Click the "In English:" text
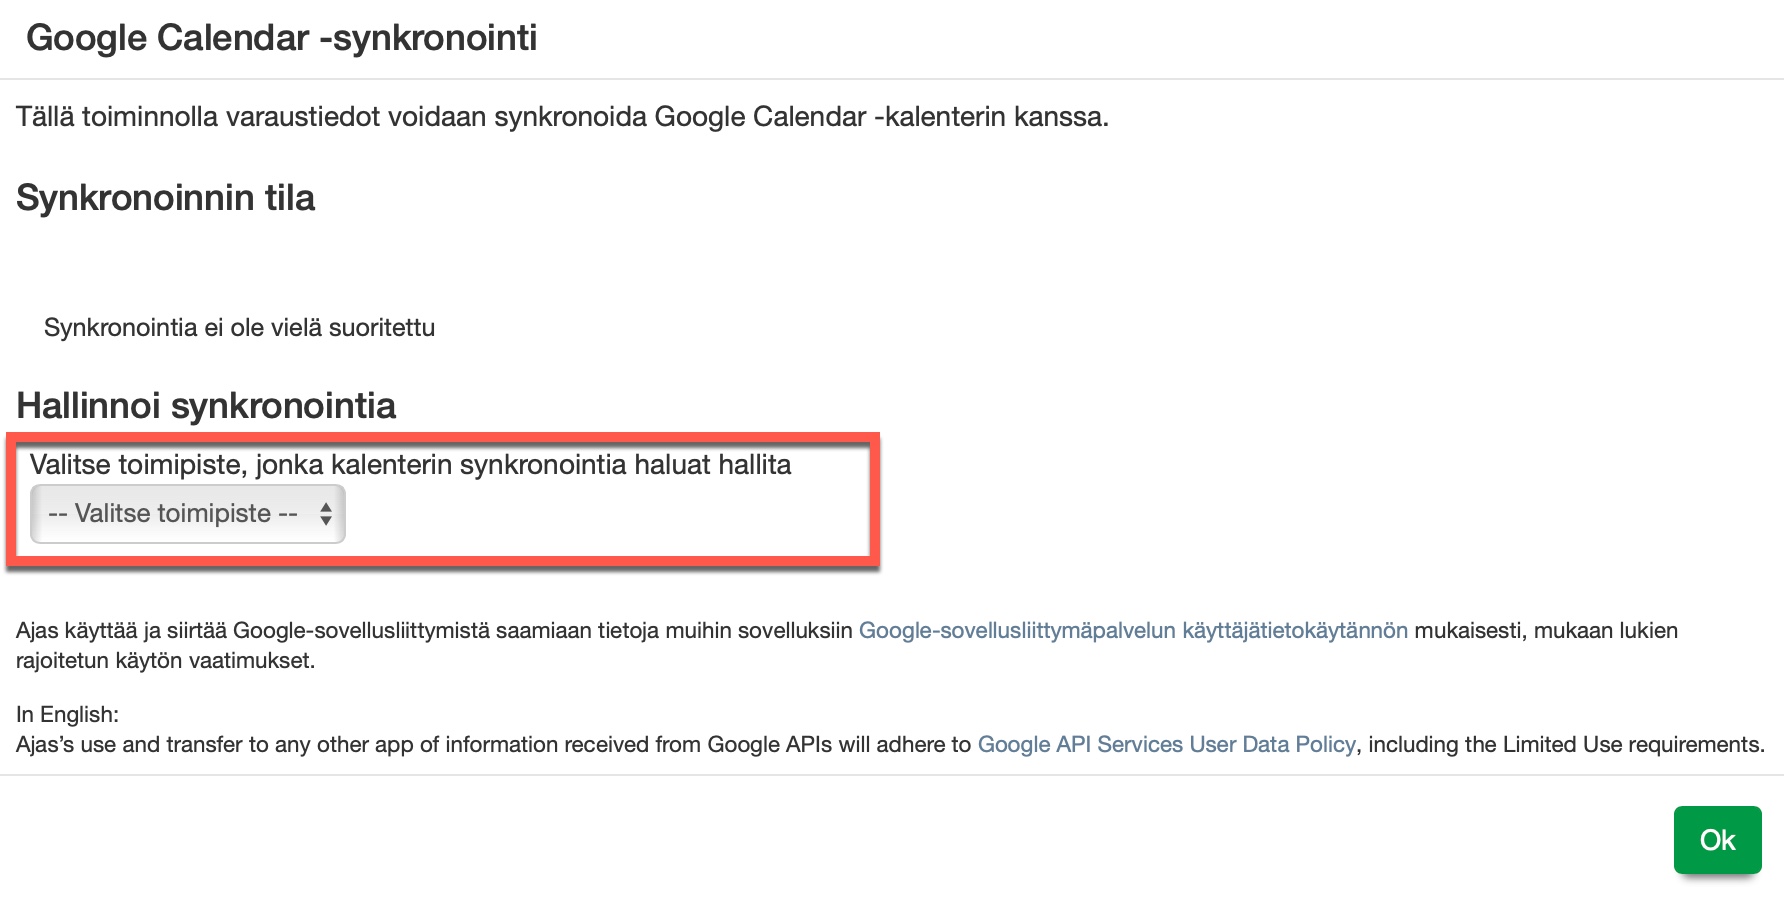Viewport: 1784px width, 898px height. pyautogui.click(x=67, y=715)
